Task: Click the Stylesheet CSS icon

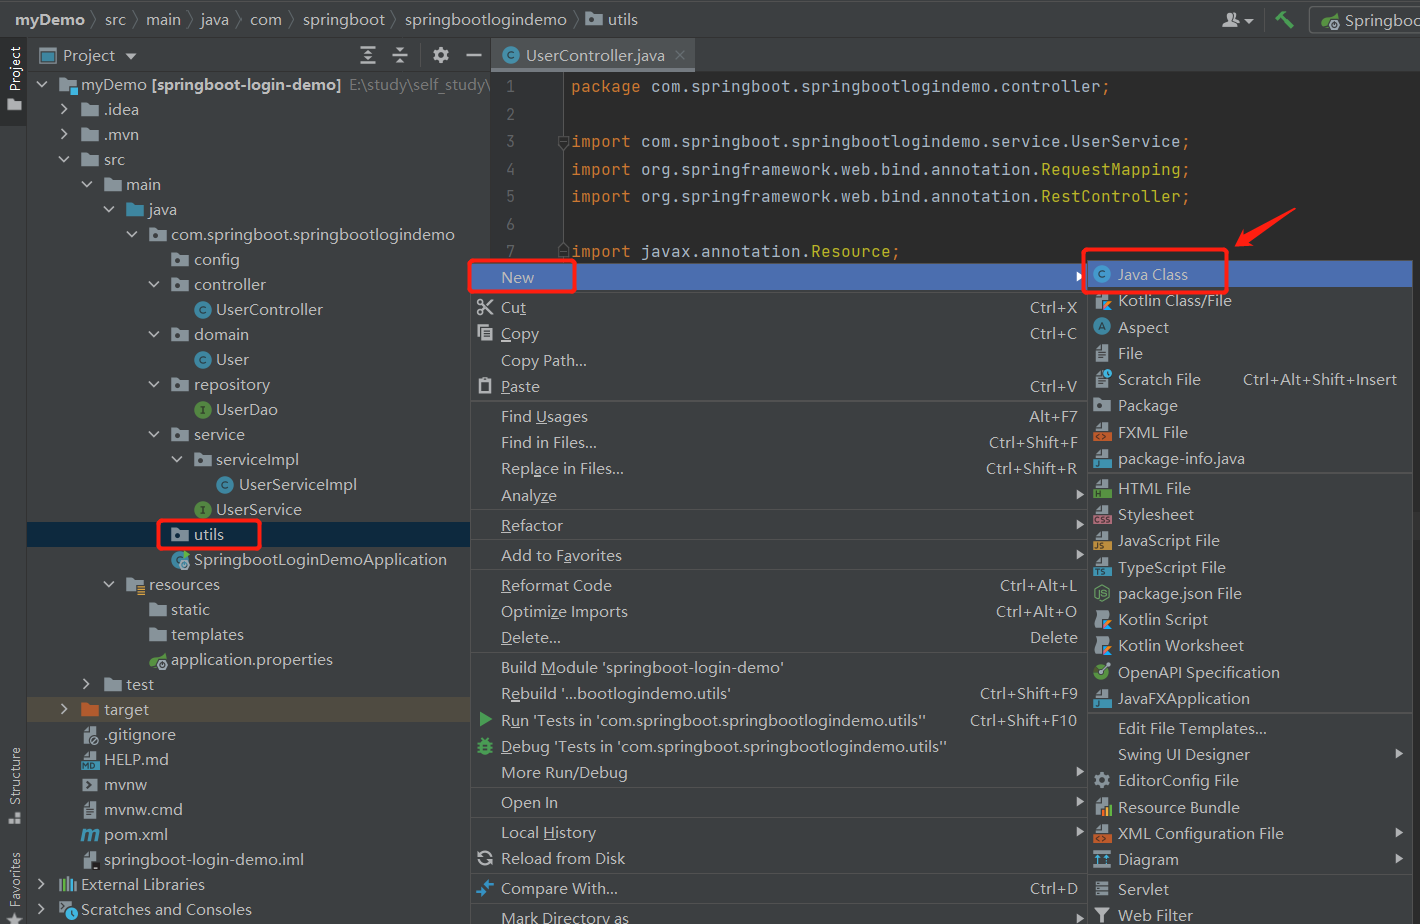Action: [1102, 514]
